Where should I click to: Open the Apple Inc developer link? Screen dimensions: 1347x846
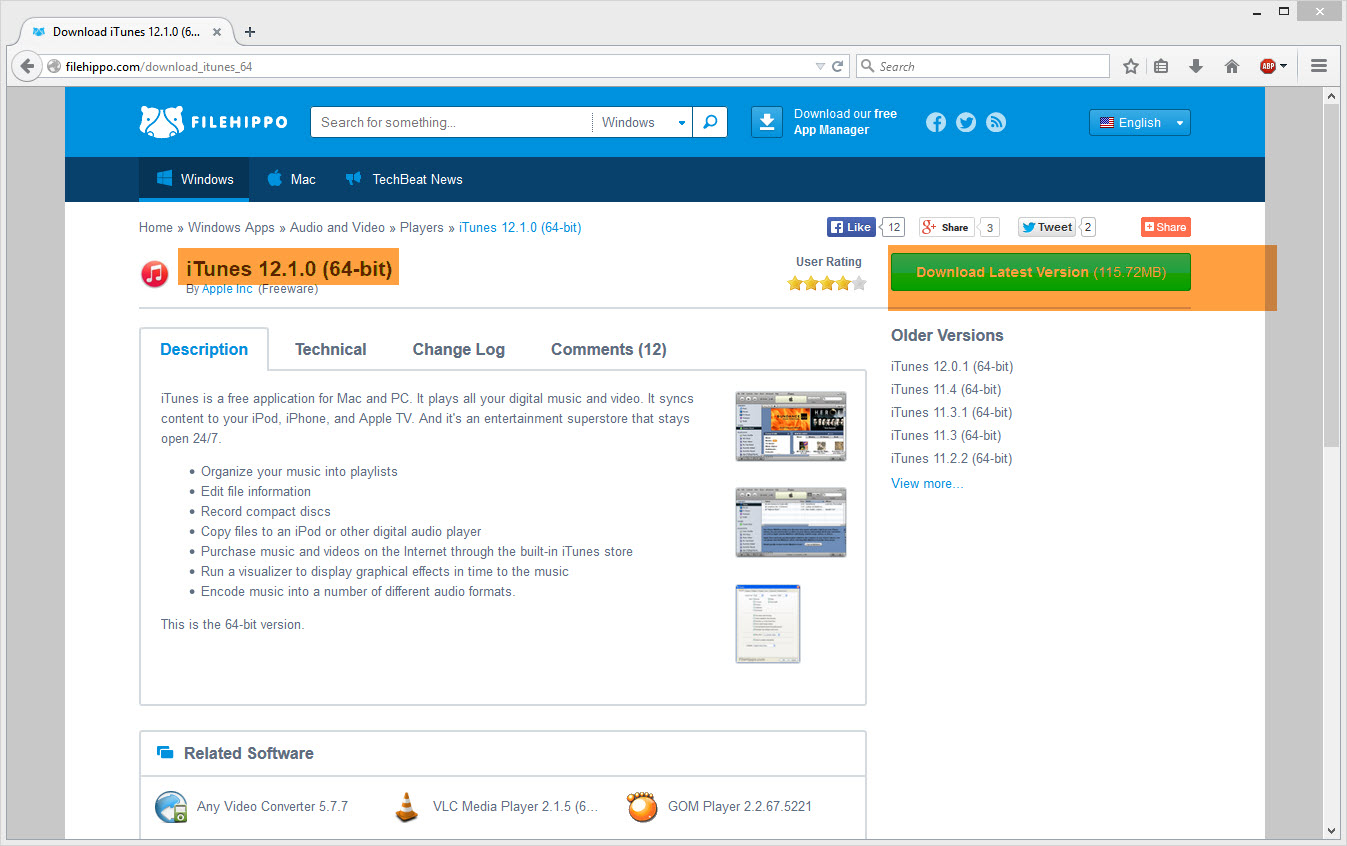tap(227, 289)
